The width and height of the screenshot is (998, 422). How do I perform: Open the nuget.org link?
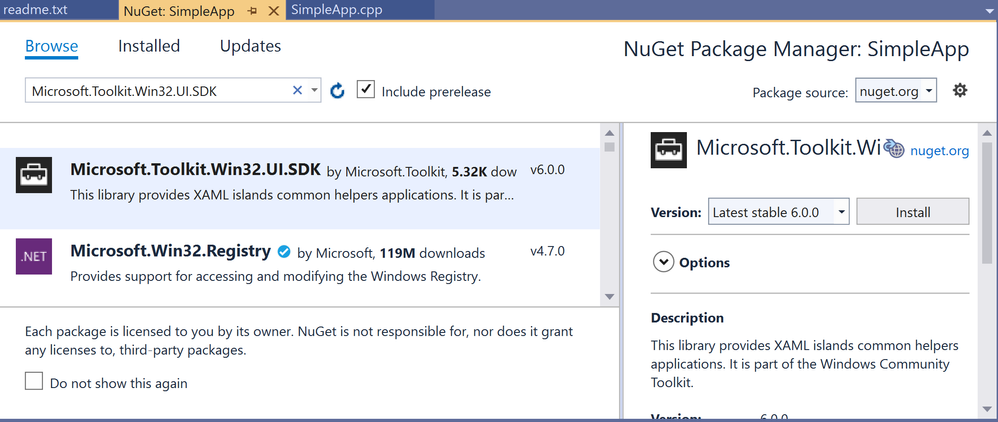click(939, 150)
